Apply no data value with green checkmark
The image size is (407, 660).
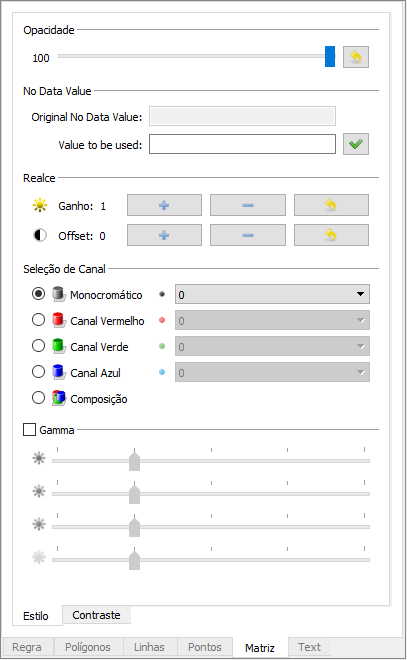pos(356,144)
